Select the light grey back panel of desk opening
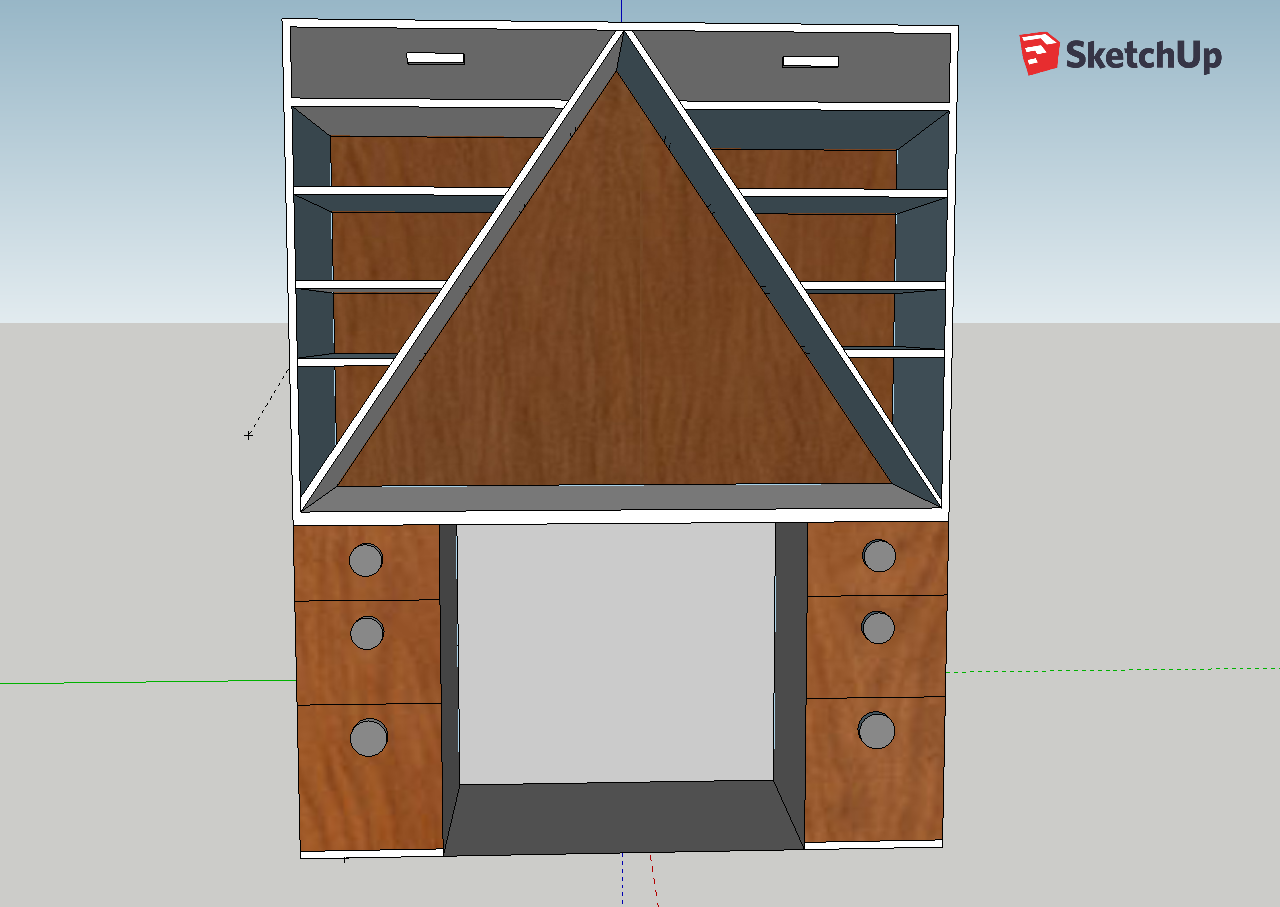Screen dimensions: 1280x907 [x=616, y=654]
